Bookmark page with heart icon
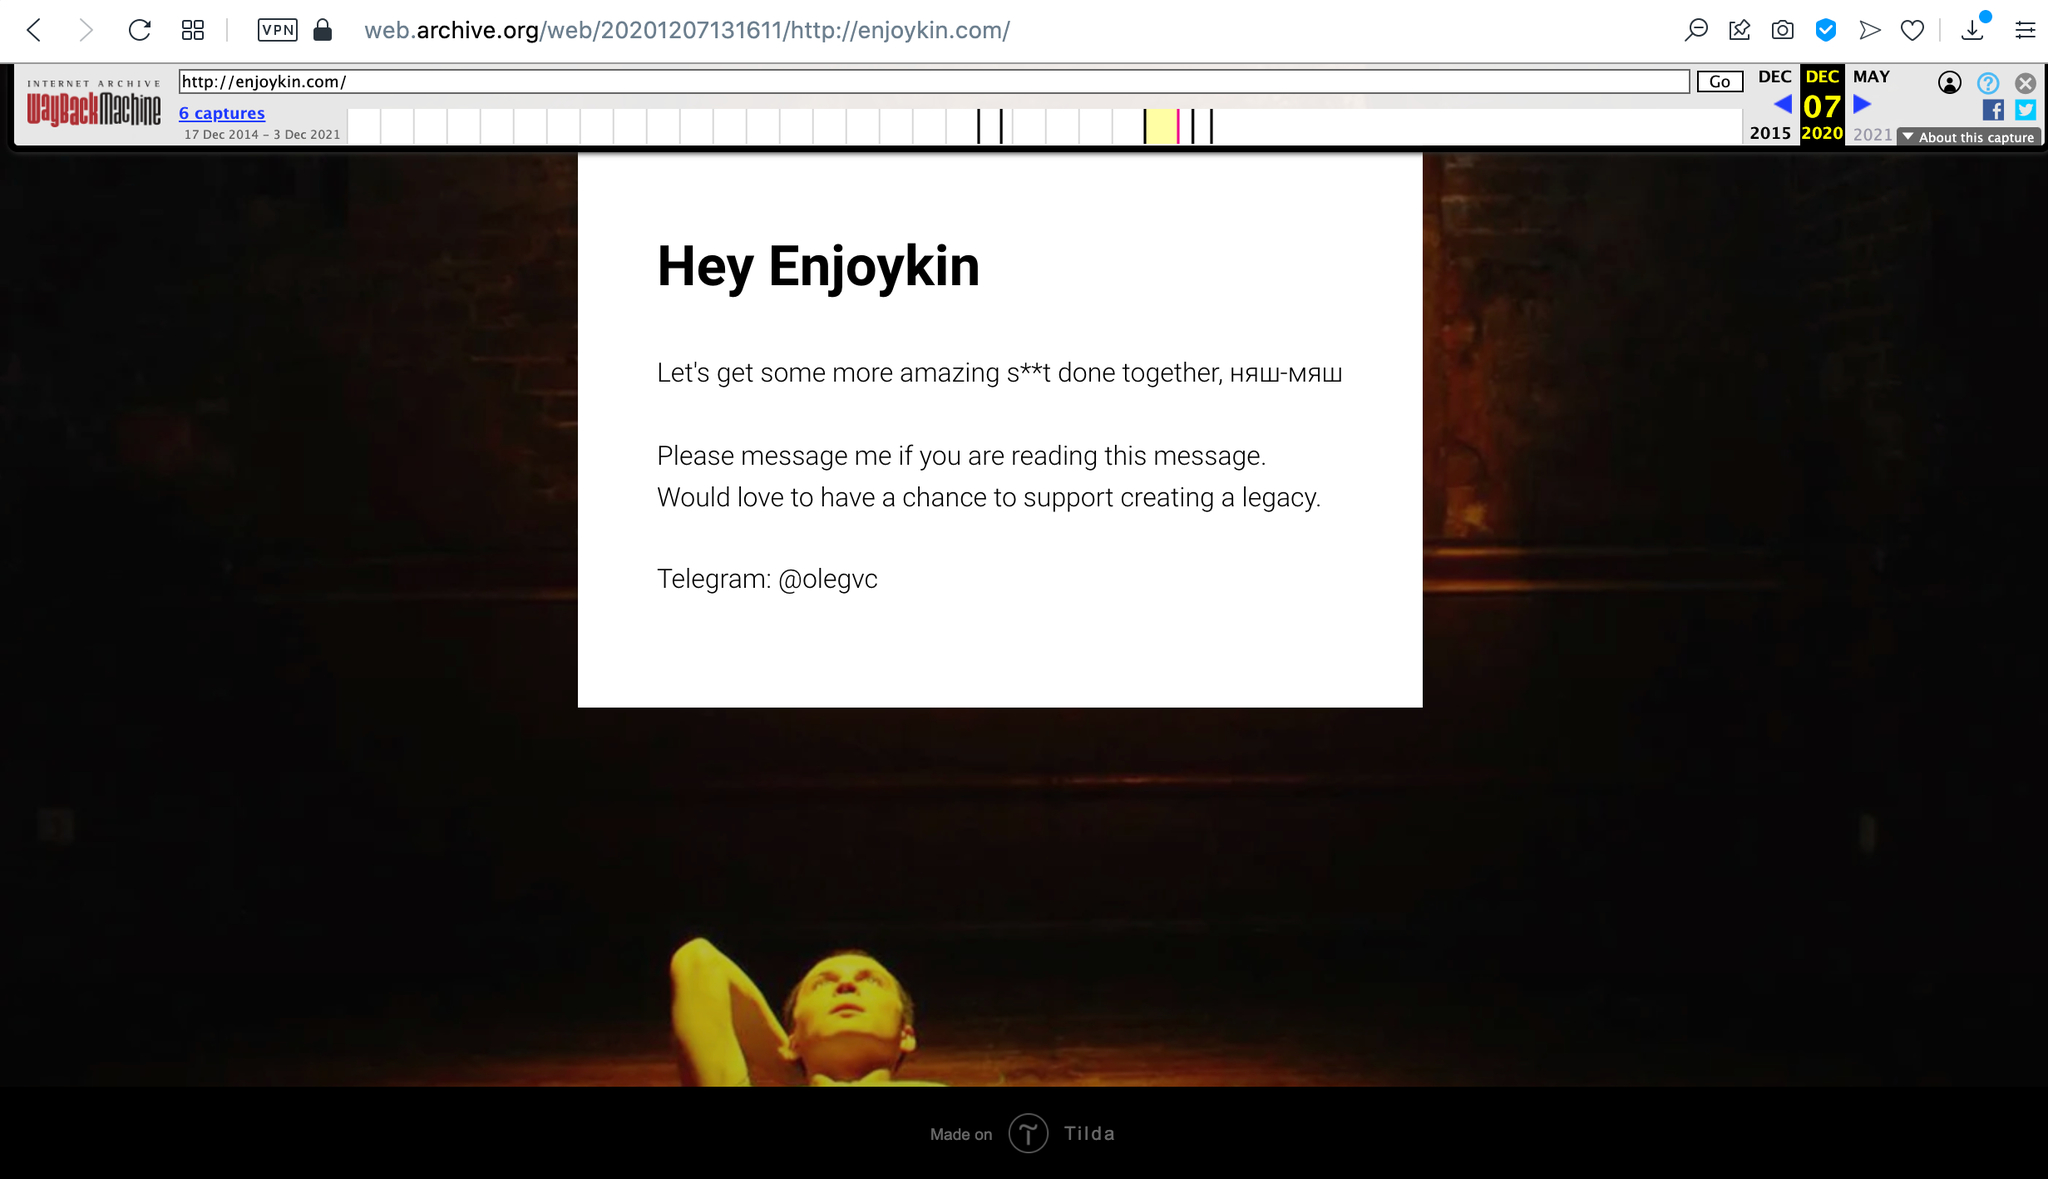The width and height of the screenshot is (2048, 1179). click(x=1912, y=30)
